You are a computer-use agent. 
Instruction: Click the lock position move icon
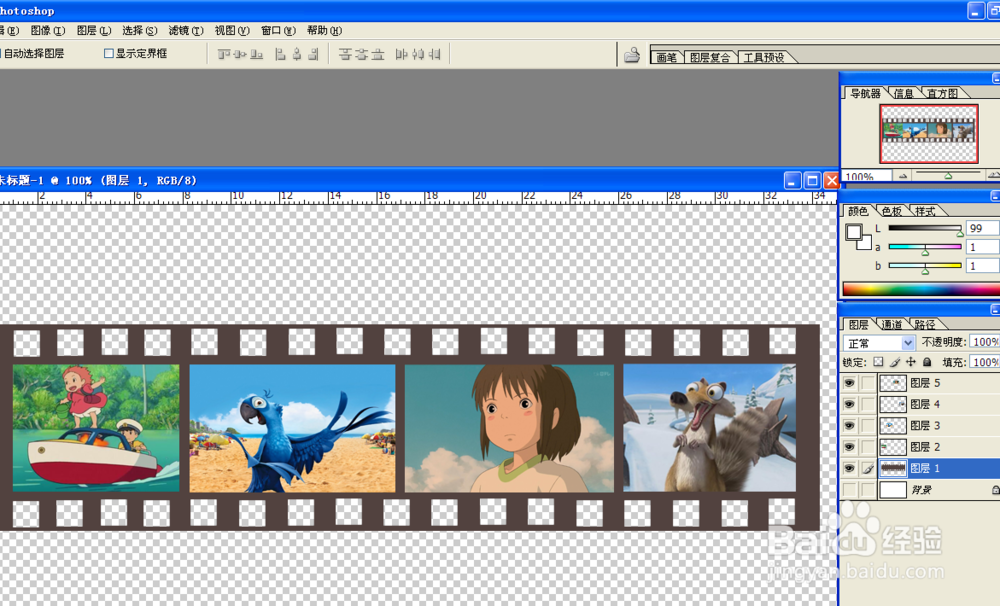click(x=911, y=362)
